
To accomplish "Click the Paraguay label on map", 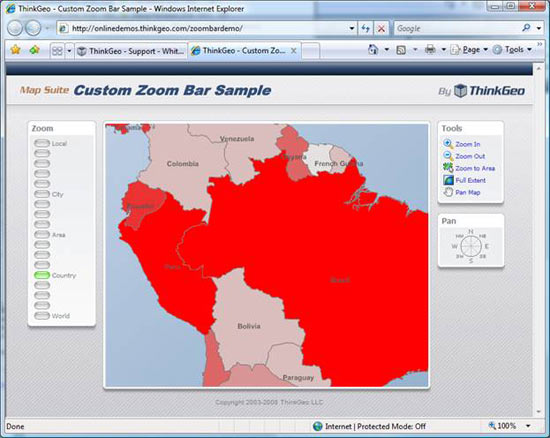I will (x=298, y=378).
